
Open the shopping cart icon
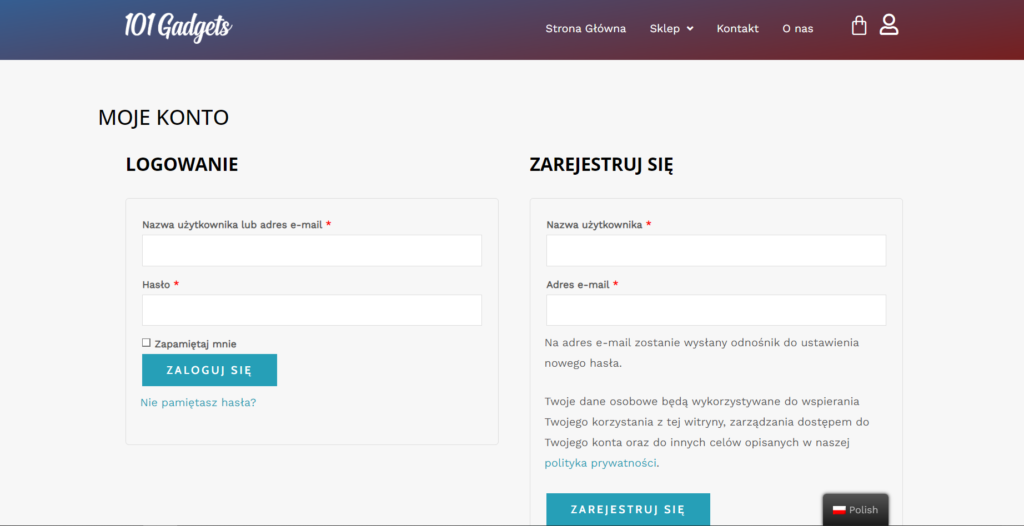(859, 26)
